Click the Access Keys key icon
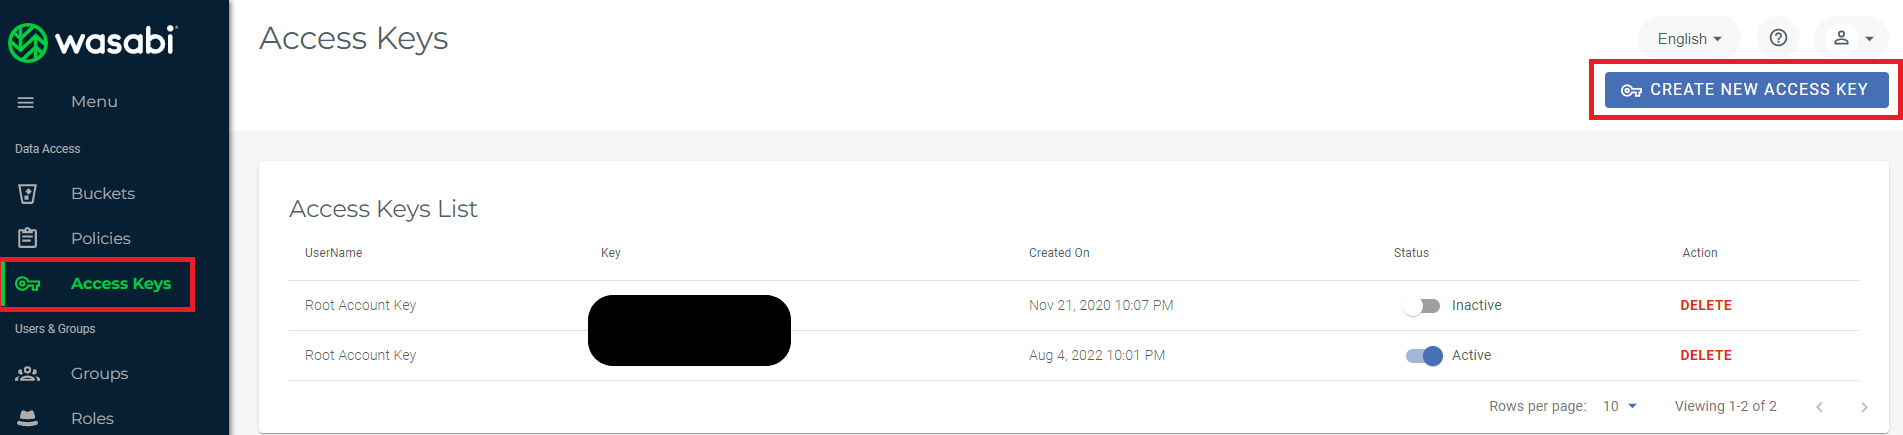 coord(28,284)
